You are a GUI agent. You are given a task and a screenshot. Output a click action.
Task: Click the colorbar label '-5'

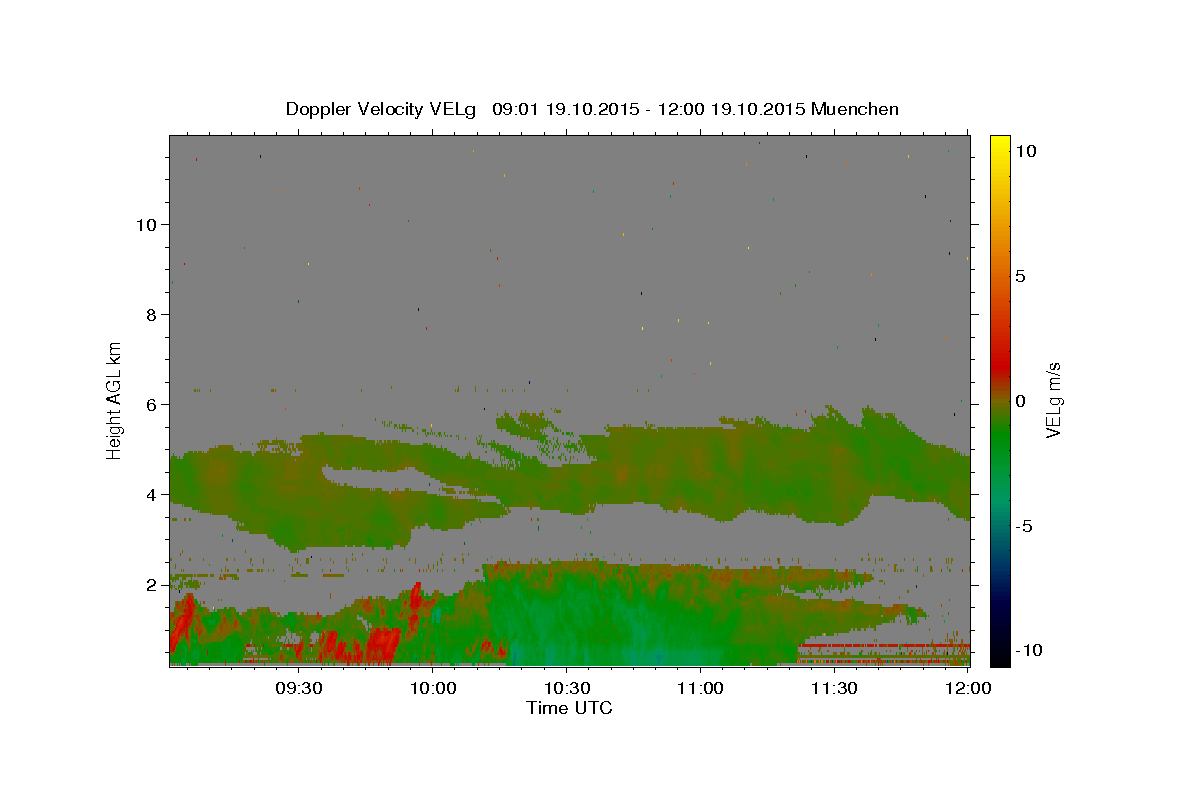pyautogui.click(x=1025, y=526)
